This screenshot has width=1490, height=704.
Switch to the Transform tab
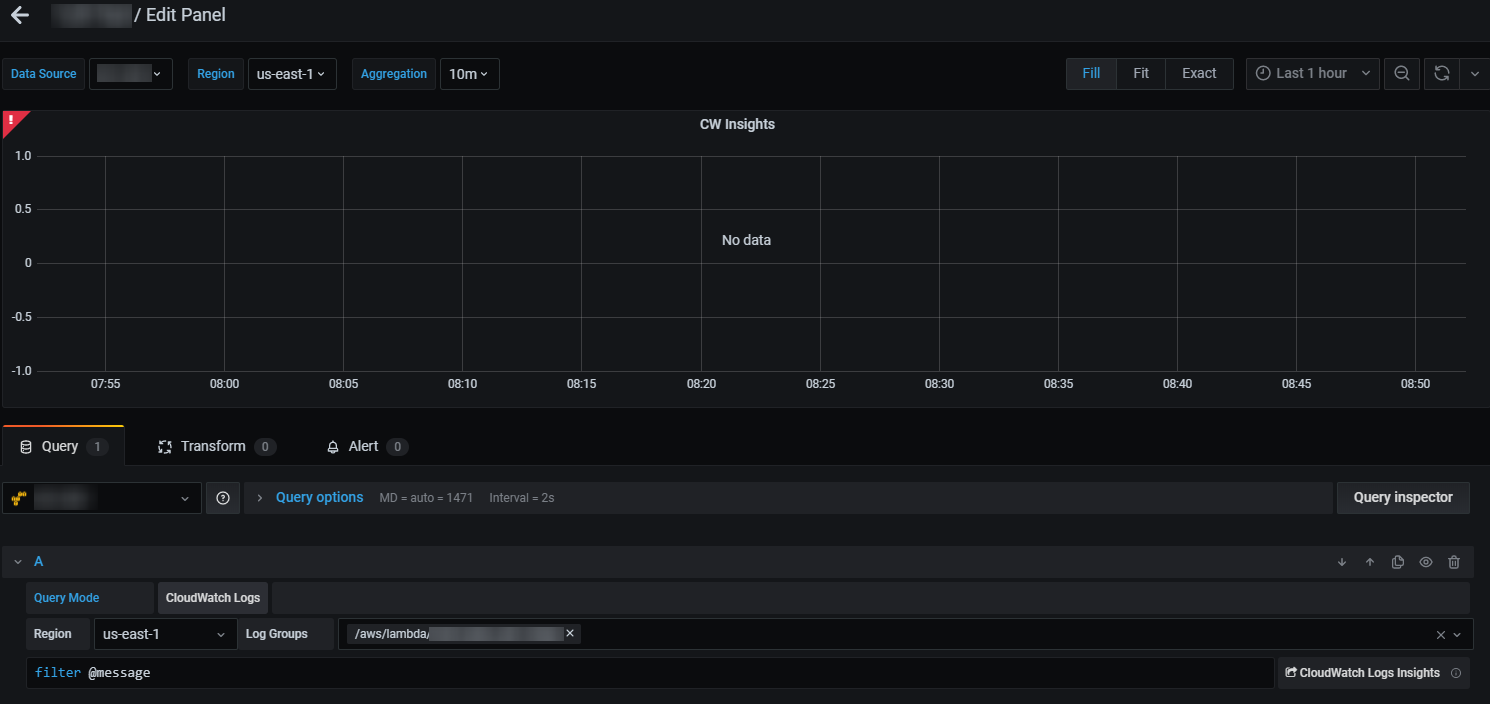[x=213, y=446]
